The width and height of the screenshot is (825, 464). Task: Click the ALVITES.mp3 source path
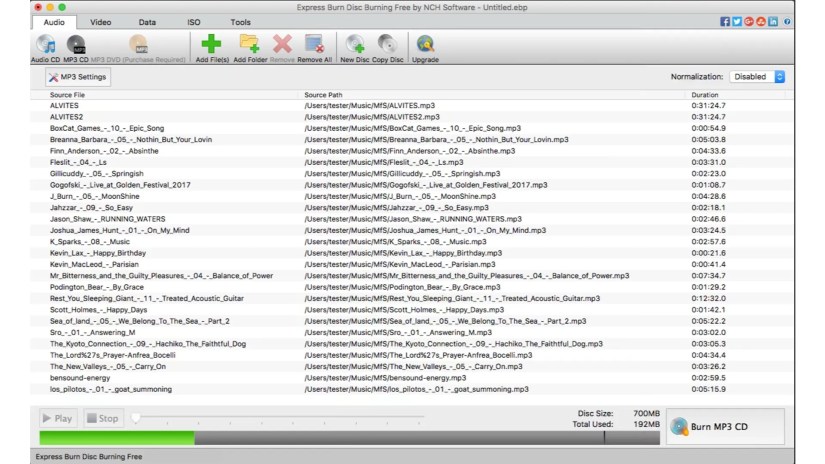click(x=369, y=106)
